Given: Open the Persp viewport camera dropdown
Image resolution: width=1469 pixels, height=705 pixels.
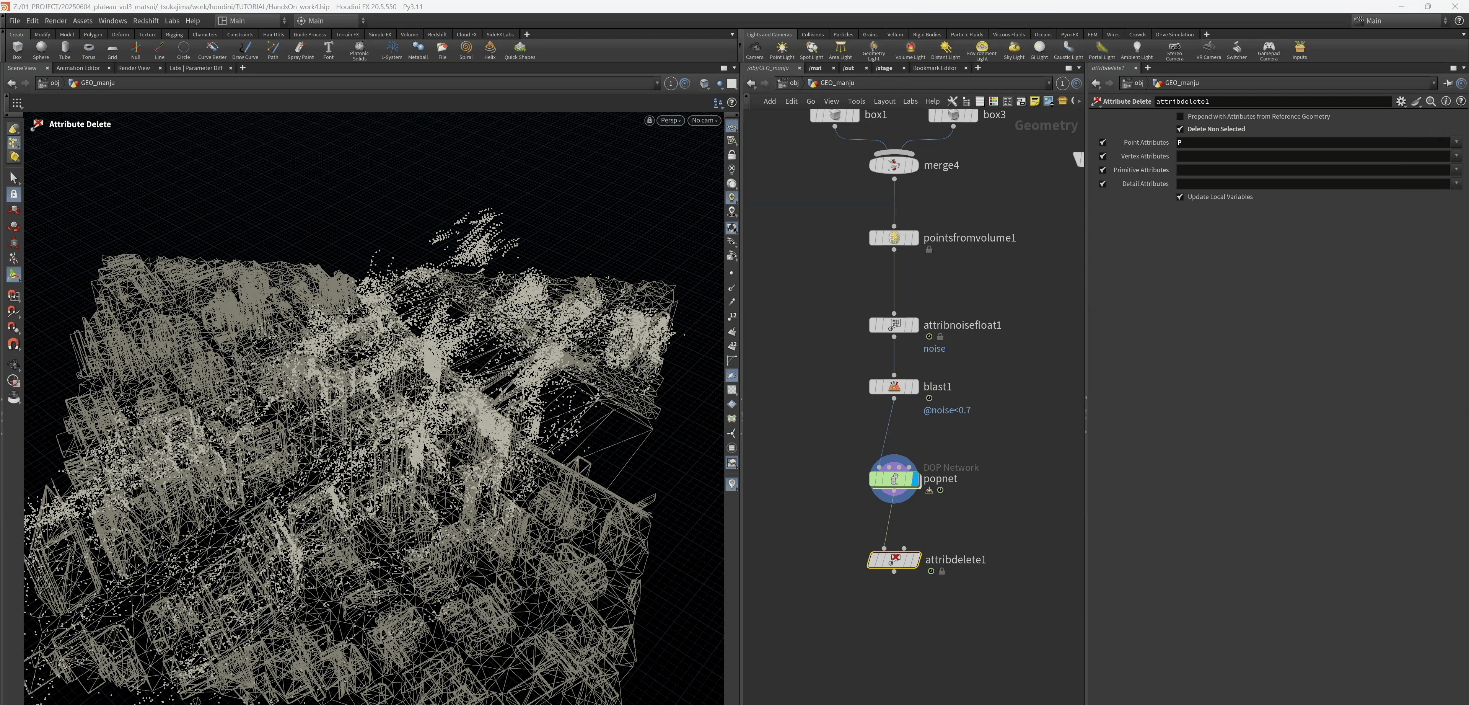Looking at the screenshot, I should (670, 120).
